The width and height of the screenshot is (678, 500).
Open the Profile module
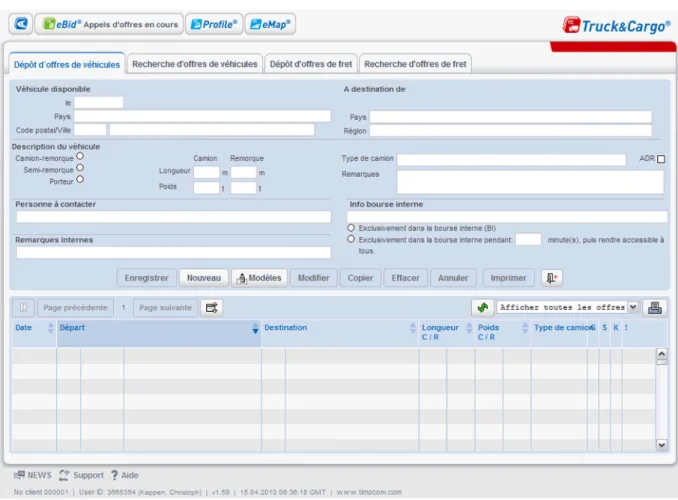point(214,24)
